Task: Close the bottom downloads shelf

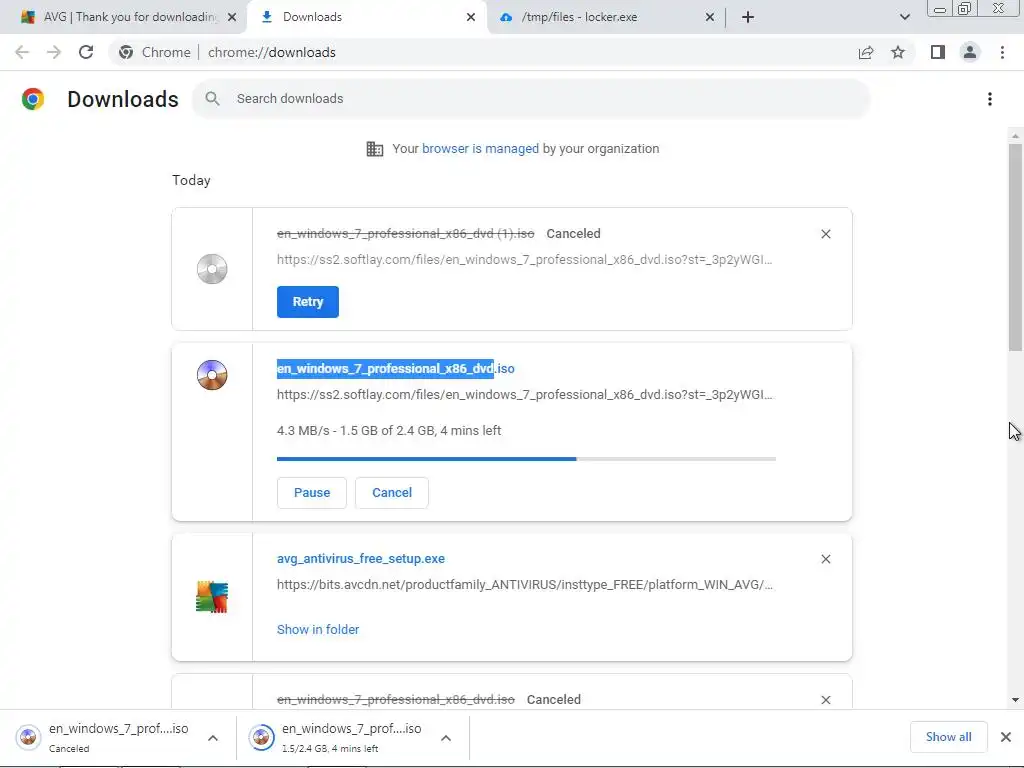Action: [x=1006, y=737]
